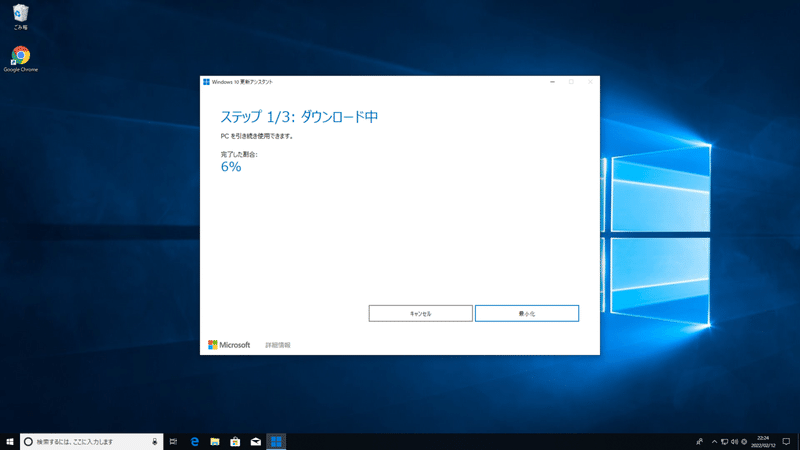Click the taskbar search box
This screenshot has width=800, height=450.
click(x=92, y=441)
